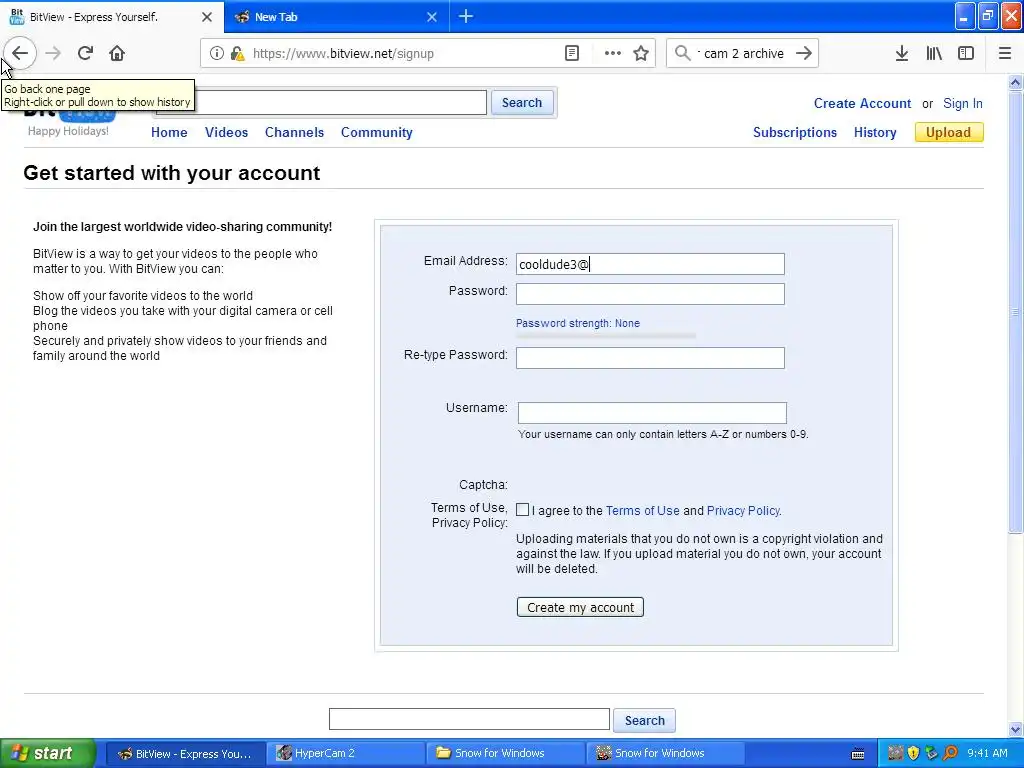This screenshot has width=1024, height=768.
Task: Click the scrollbar up arrow
Action: coord(1015,82)
